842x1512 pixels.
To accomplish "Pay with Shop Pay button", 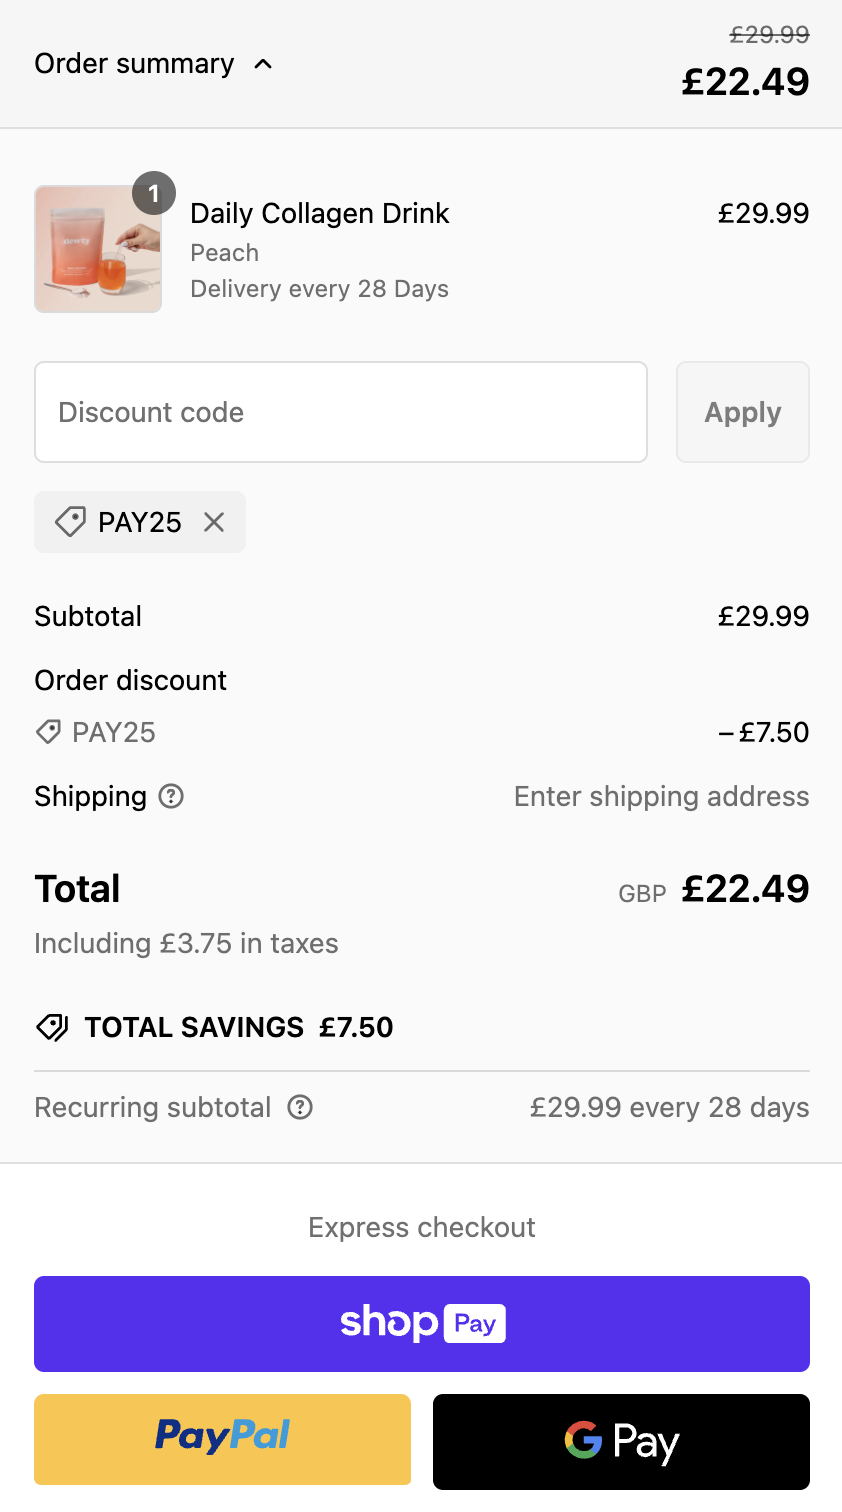I will (x=422, y=1324).
